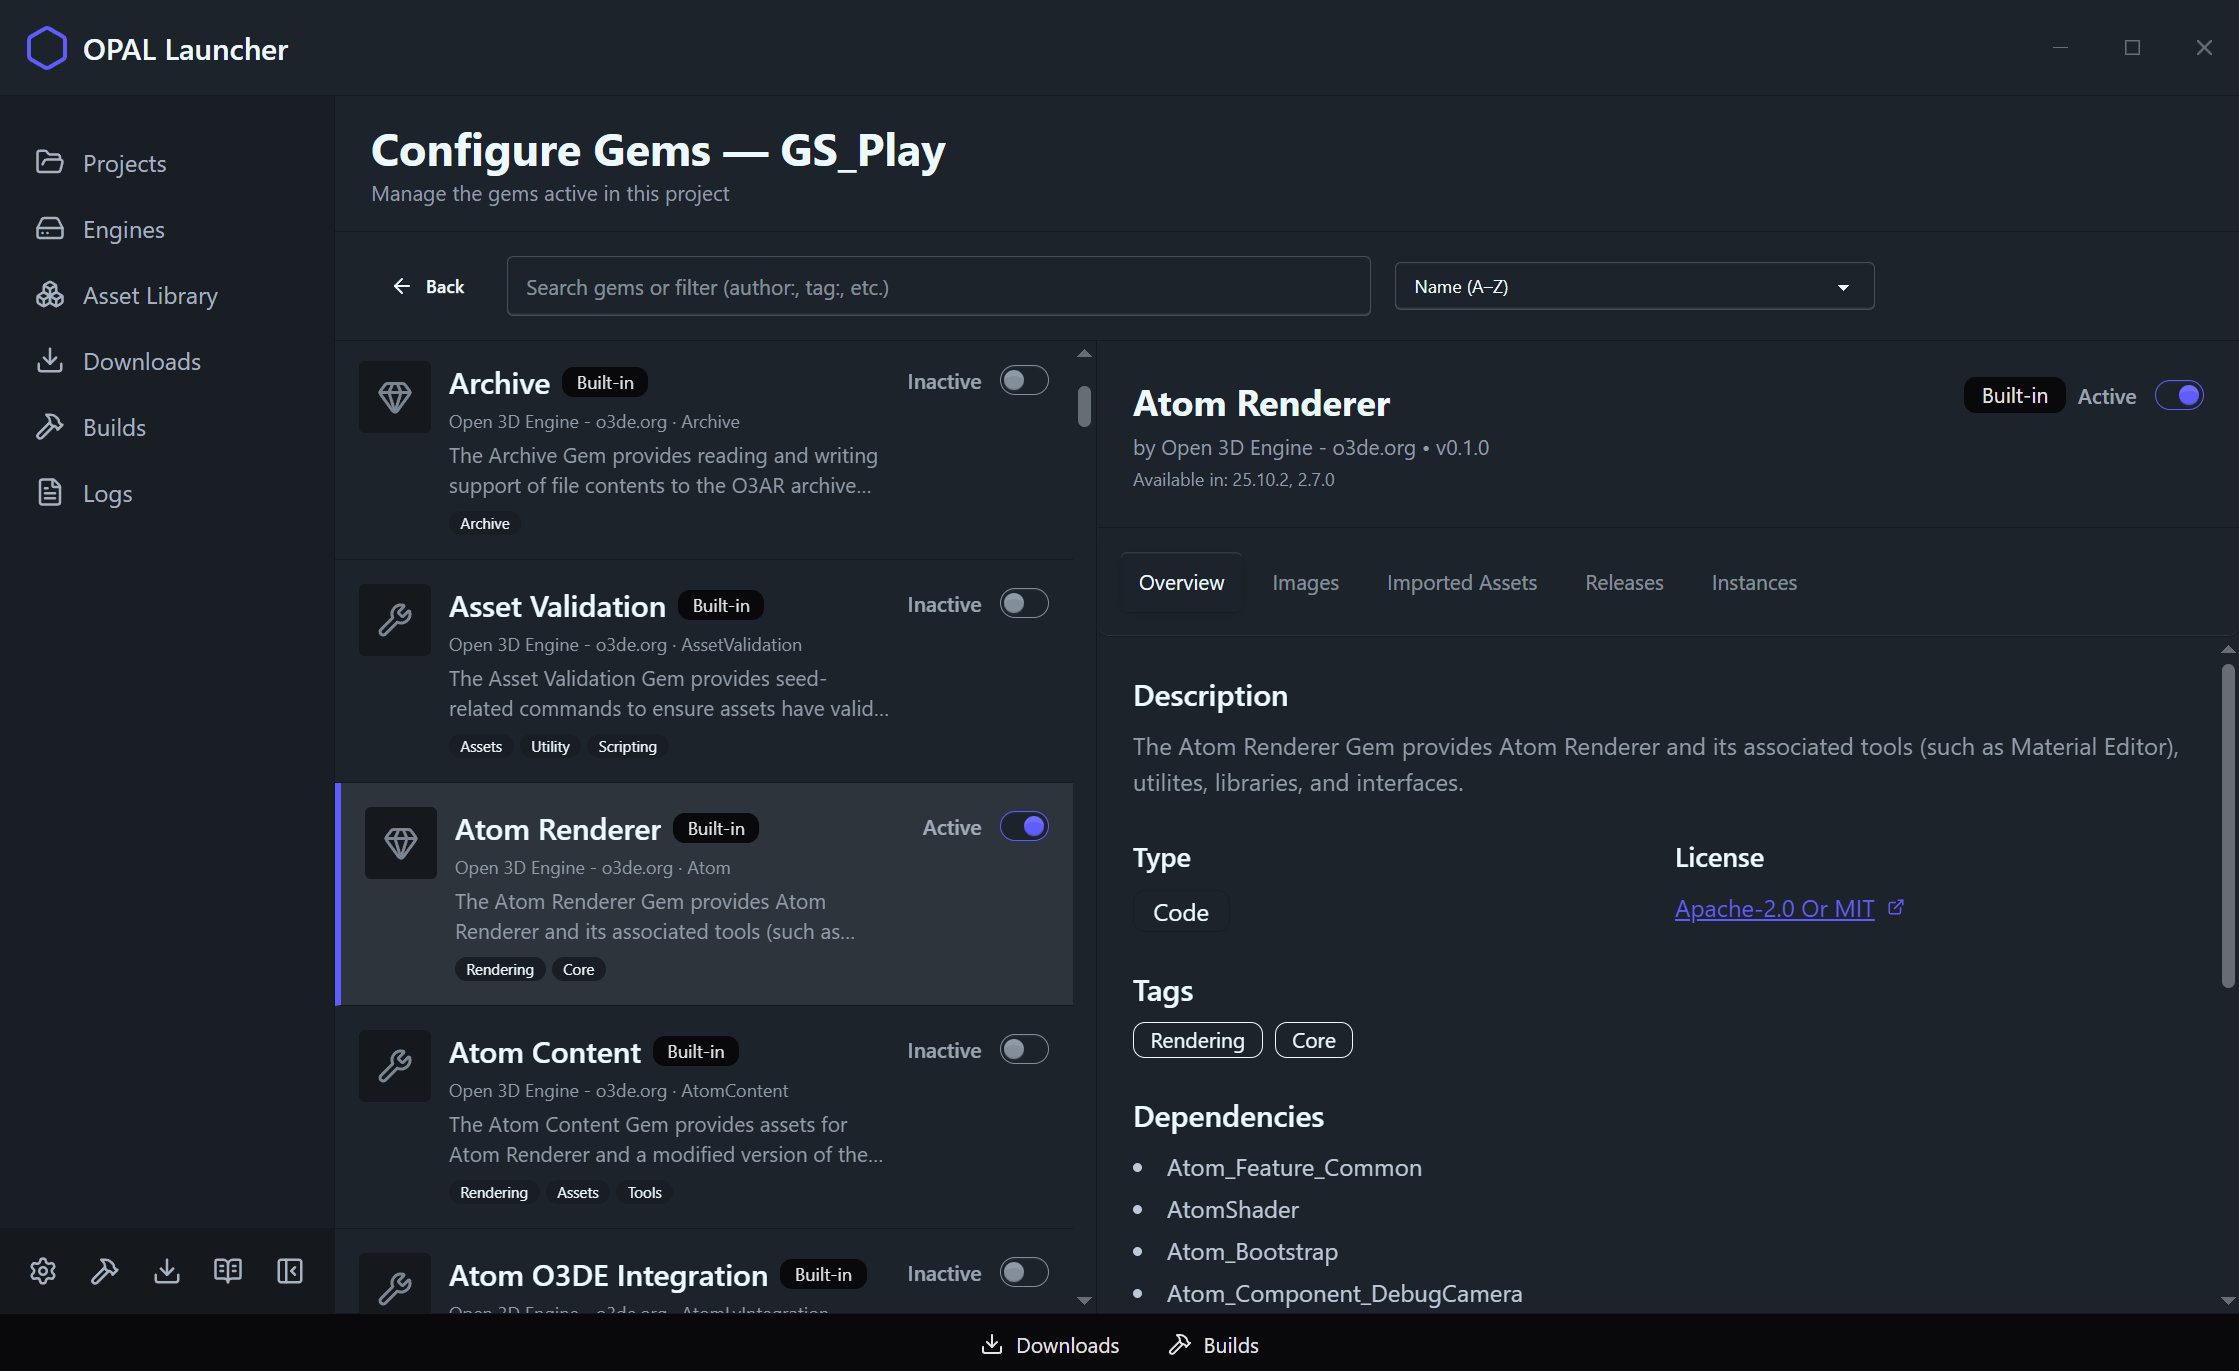
Task: Click the back arrow icon
Action: click(x=402, y=287)
